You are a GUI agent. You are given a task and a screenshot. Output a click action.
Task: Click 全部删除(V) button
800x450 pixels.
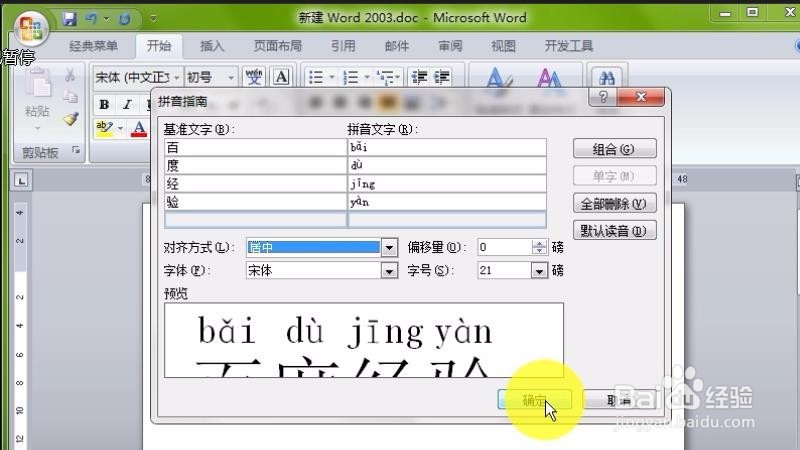tap(614, 204)
